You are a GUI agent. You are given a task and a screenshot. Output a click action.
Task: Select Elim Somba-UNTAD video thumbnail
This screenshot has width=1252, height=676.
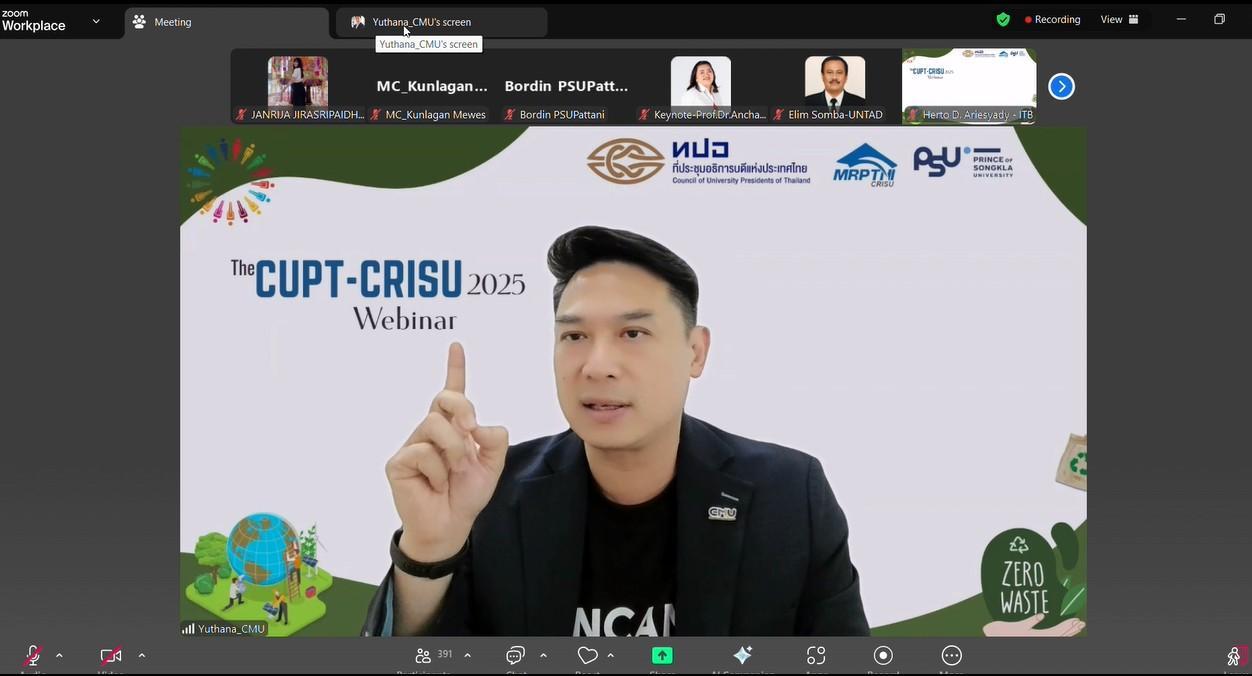(x=835, y=86)
